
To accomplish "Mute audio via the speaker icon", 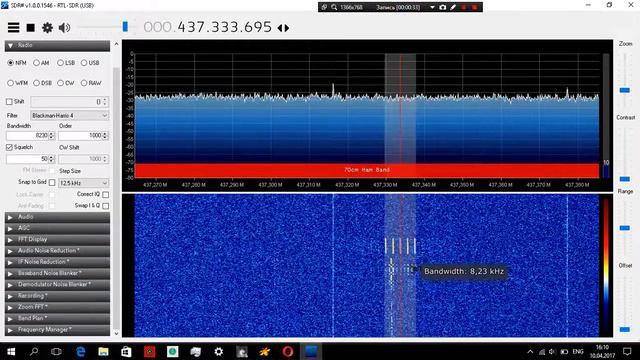I will point(64,28).
